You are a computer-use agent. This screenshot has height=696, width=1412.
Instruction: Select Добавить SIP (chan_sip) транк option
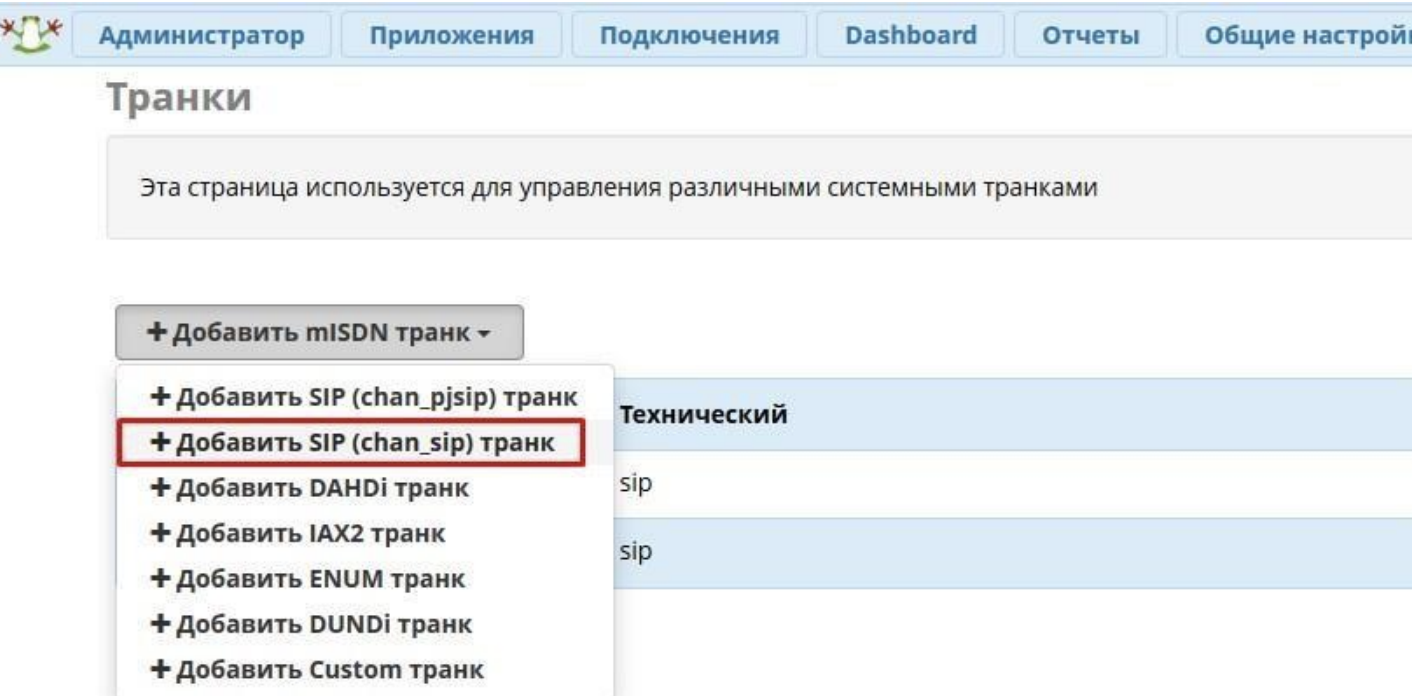click(x=351, y=442)
